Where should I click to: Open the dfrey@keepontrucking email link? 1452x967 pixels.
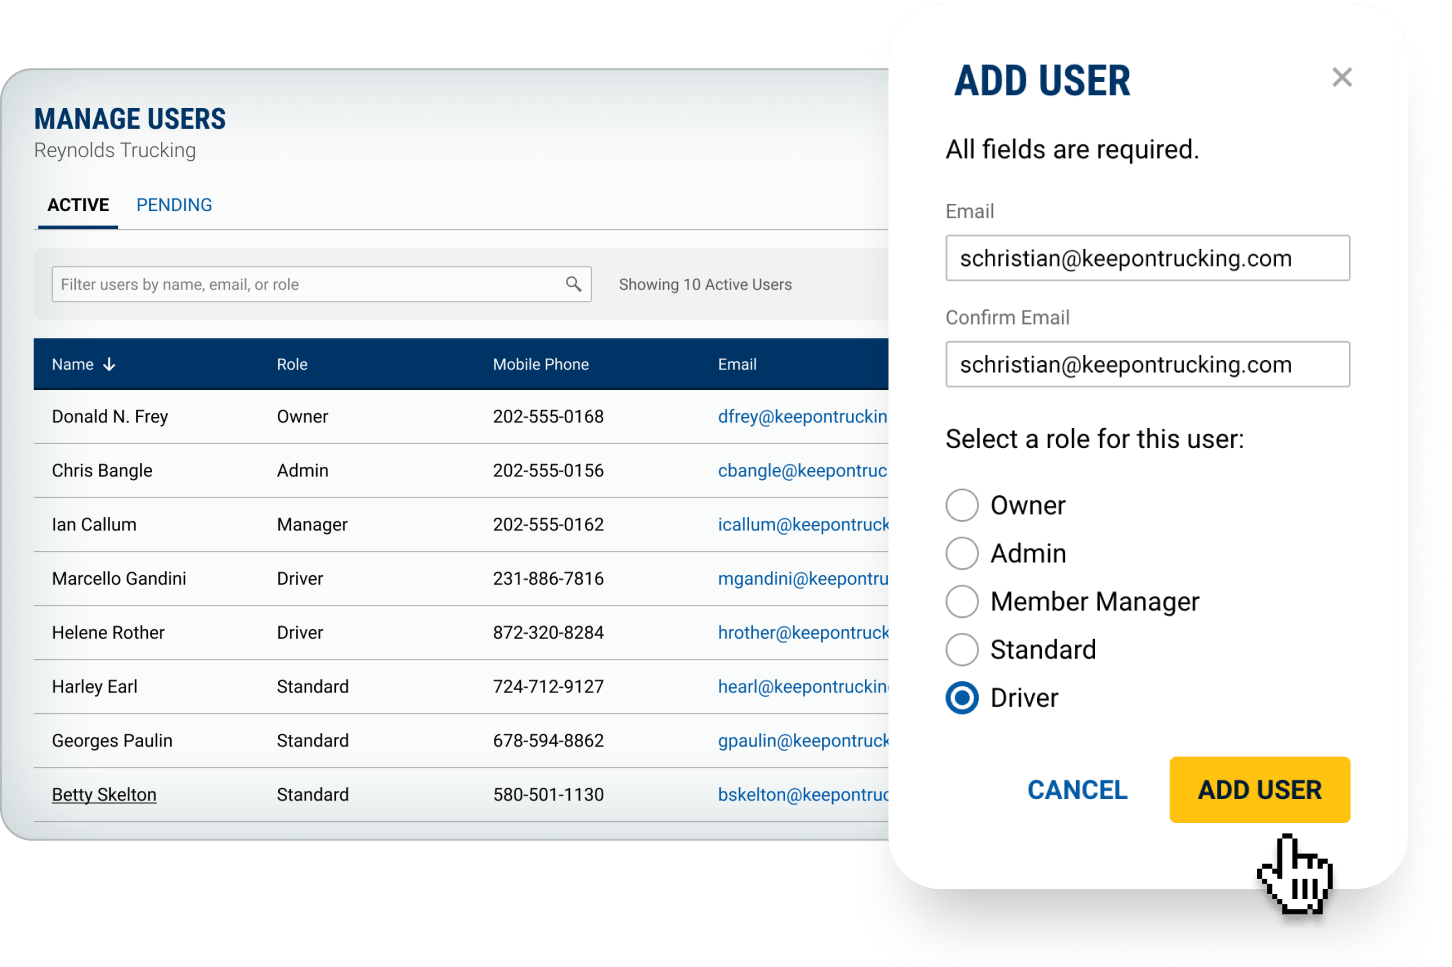click(x=790, y=416)
